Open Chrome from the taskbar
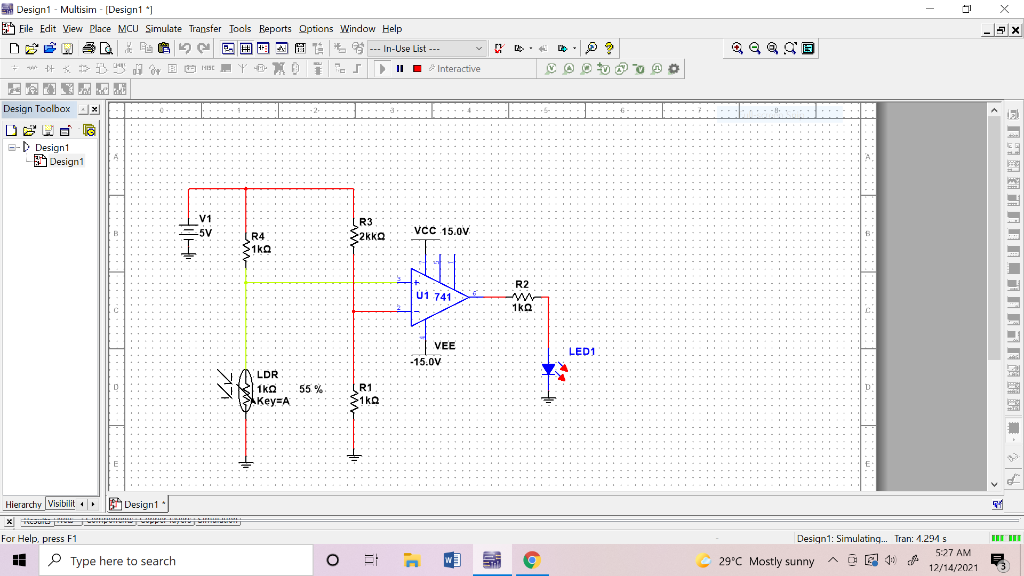Image resolution: width=1024 pixels, height=576 pixels. pos(531,560)
